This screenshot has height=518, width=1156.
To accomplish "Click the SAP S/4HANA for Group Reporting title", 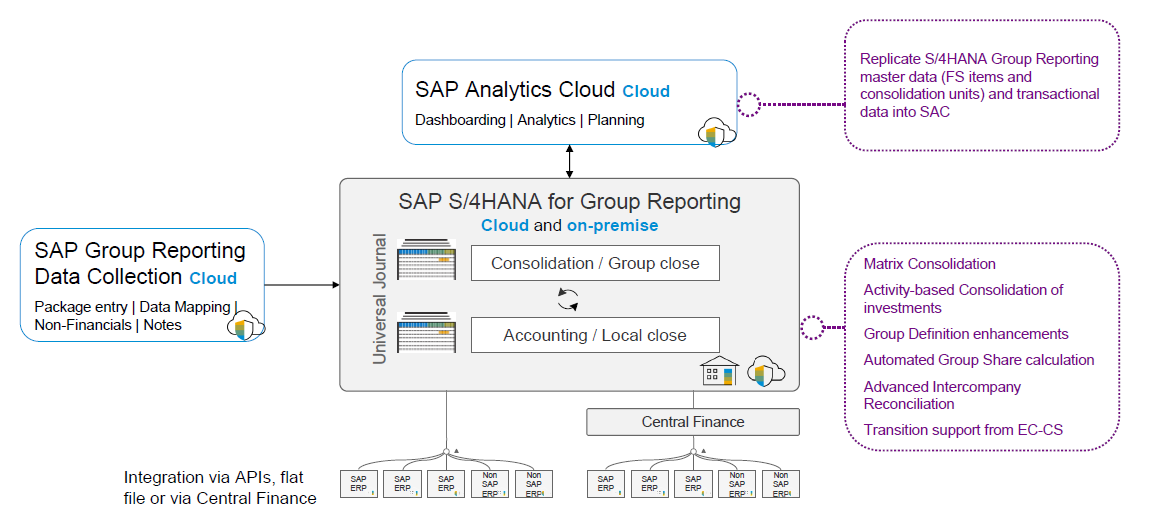I will 569,201.
